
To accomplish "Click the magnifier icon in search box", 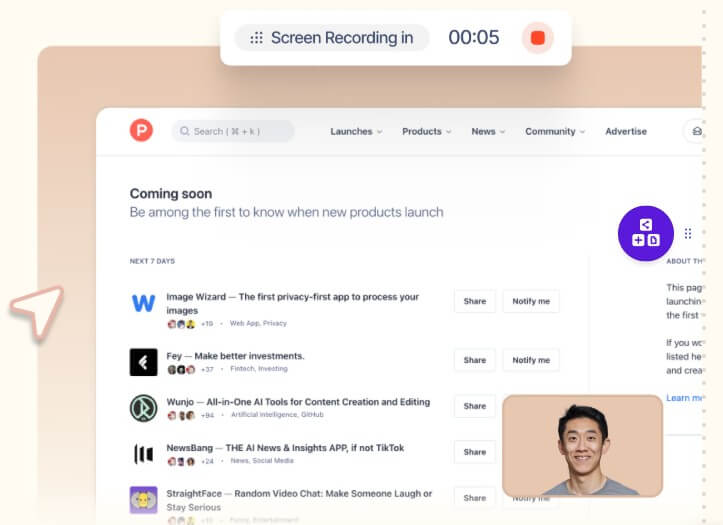I will coord(184,131).
